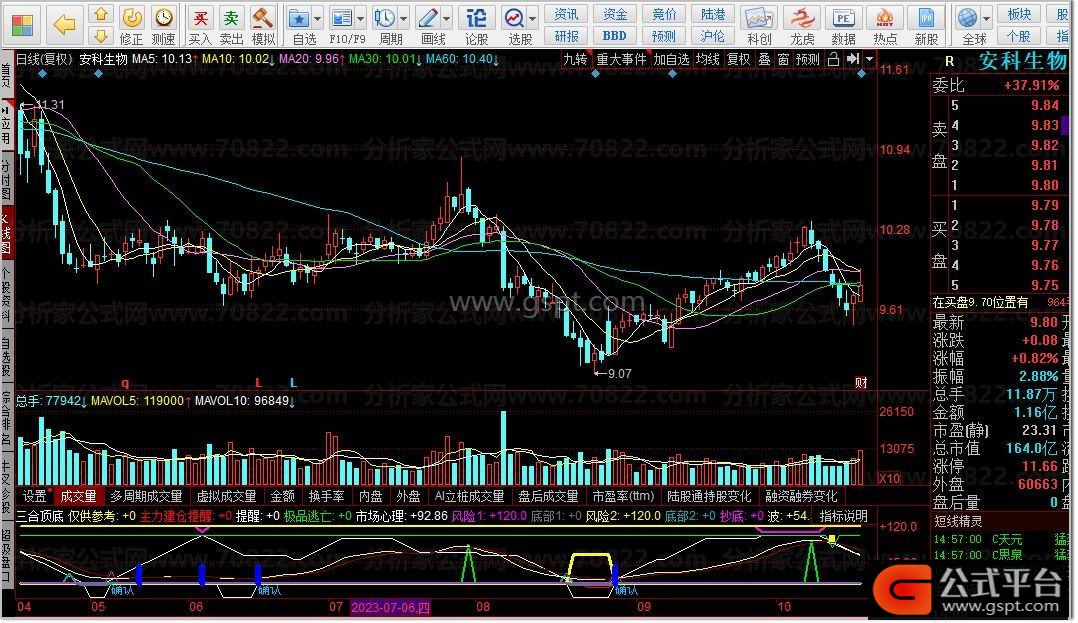Click the lock icon on chart toolbar
The width and height of the screenshot is (1078, 623).
(x=833, y=60)
